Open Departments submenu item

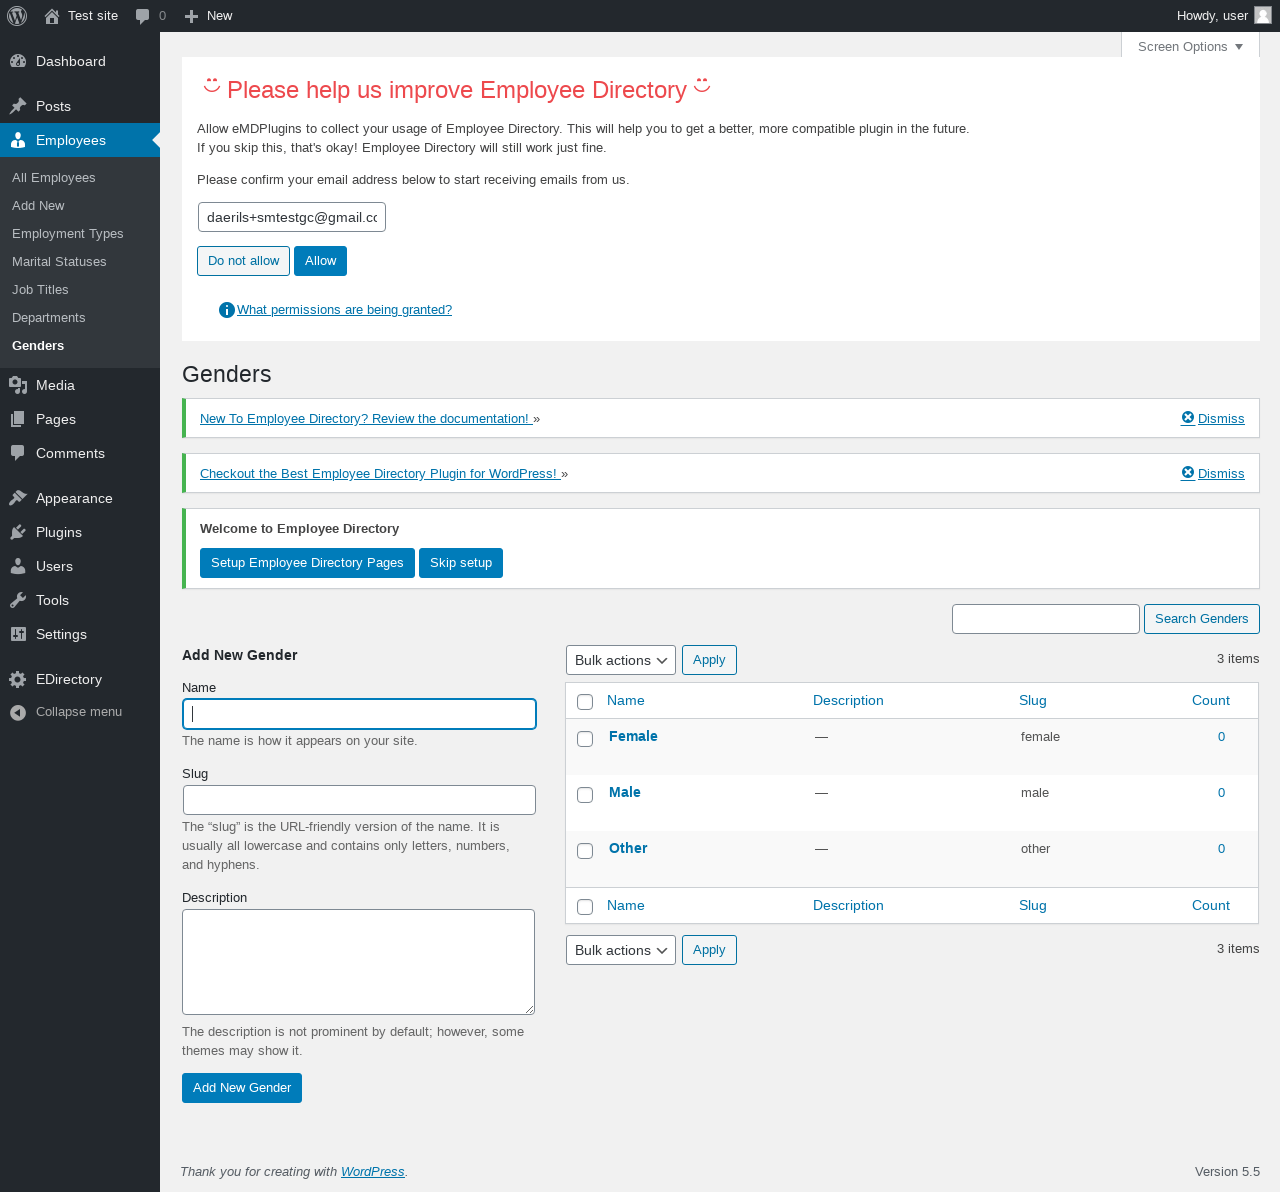coord(49,318)
